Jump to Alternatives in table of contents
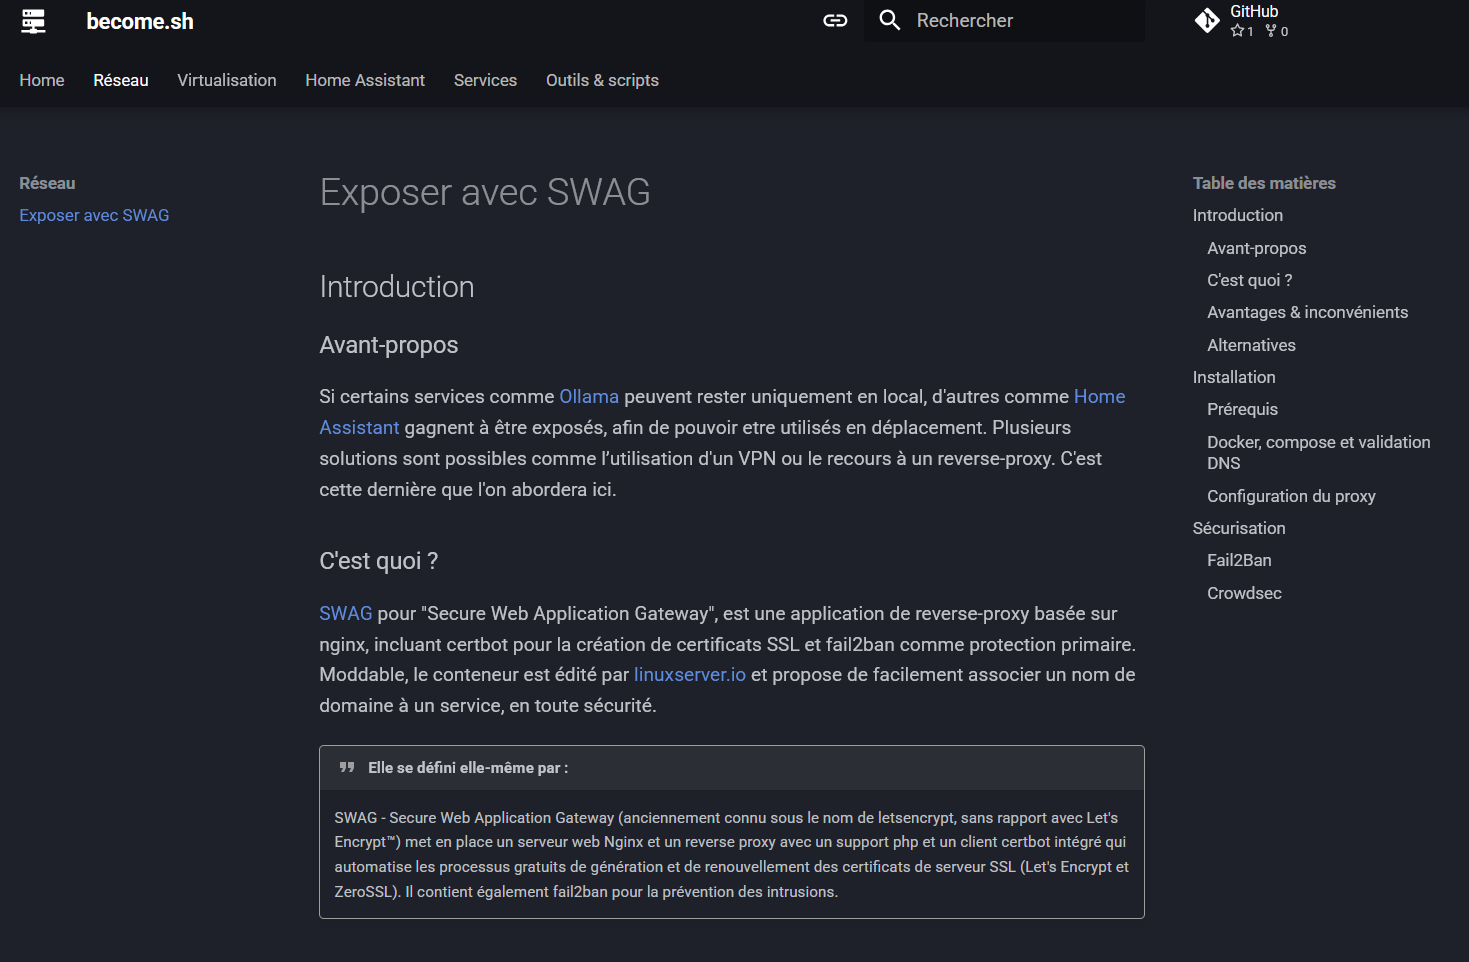The image size is (1469, 962). [1251, 345]
